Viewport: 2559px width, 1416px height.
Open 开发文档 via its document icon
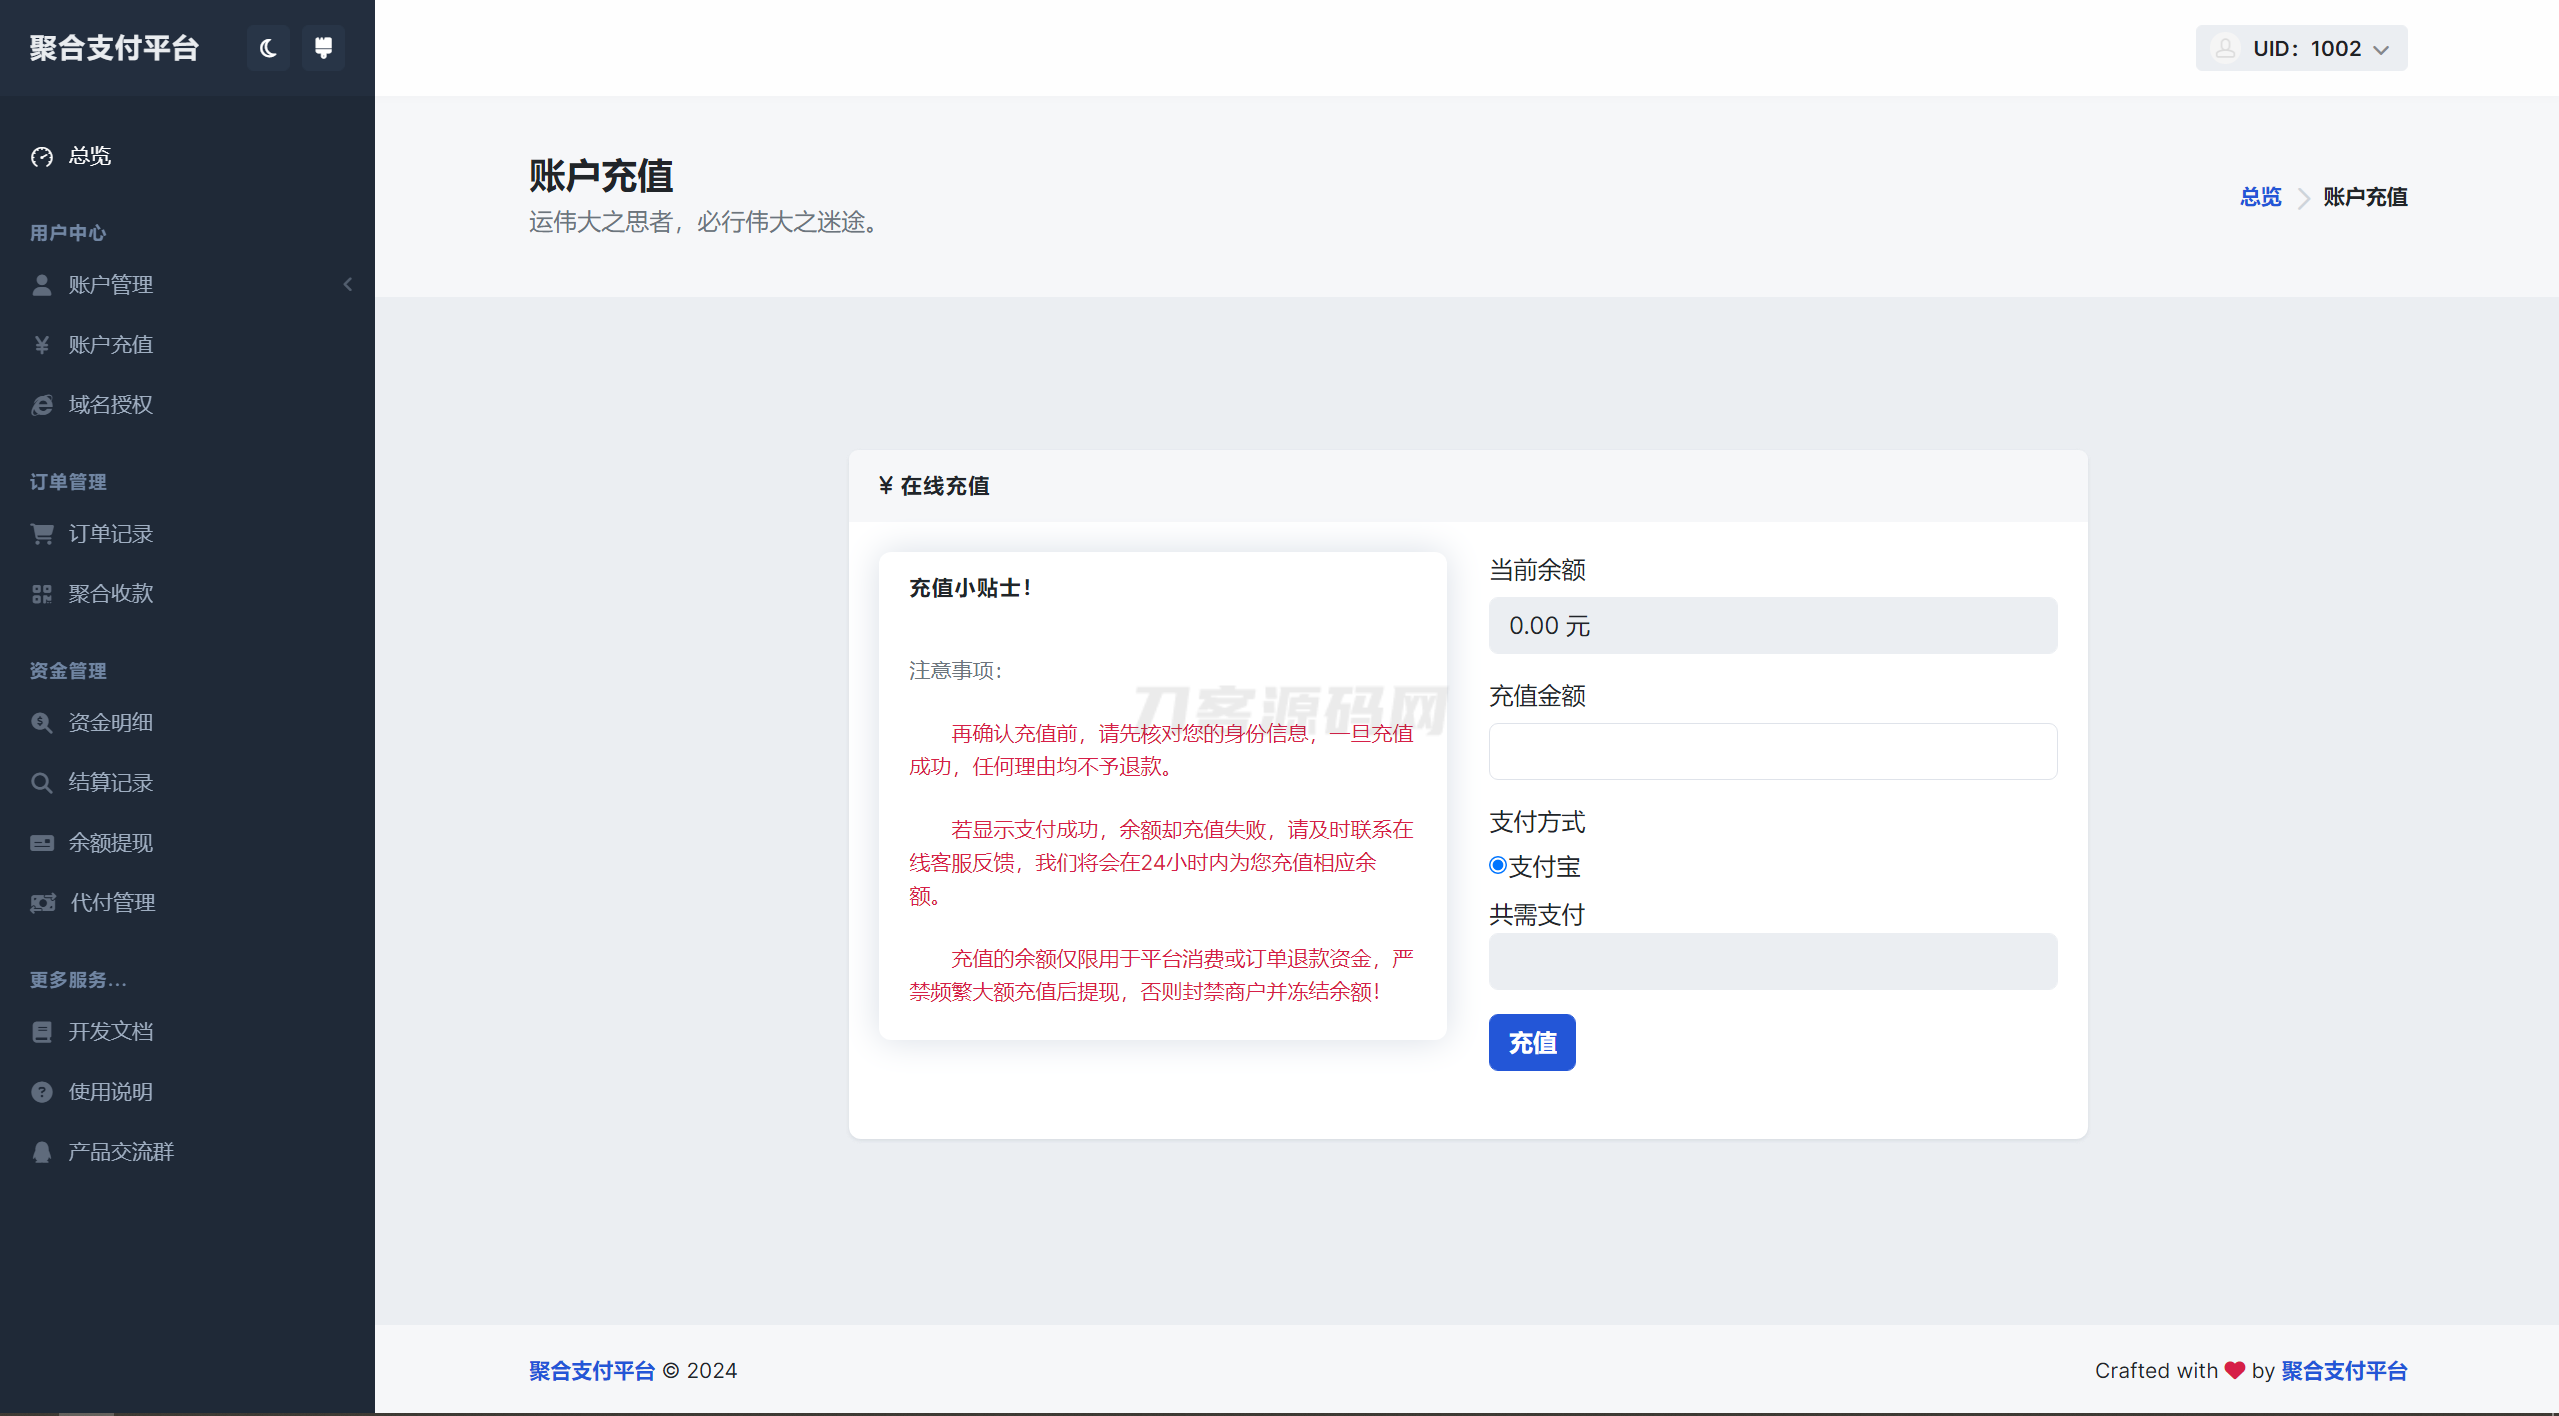click(41, 1031)
